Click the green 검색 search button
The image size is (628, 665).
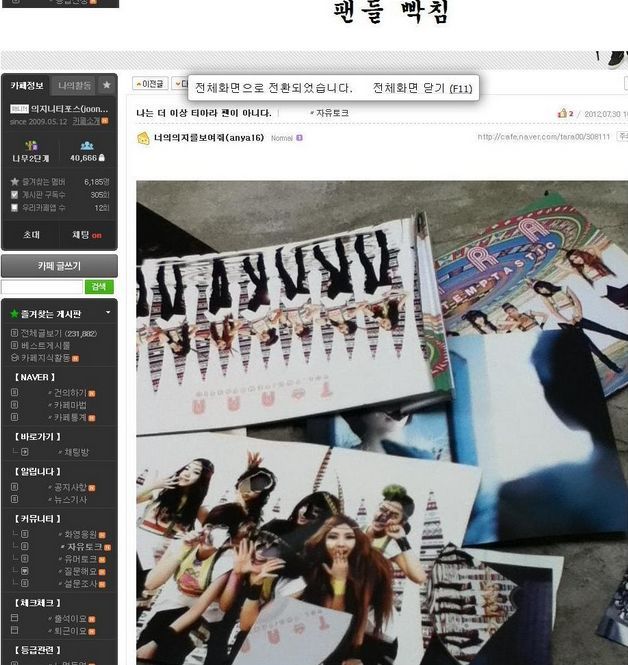click(x=99, y=287)
